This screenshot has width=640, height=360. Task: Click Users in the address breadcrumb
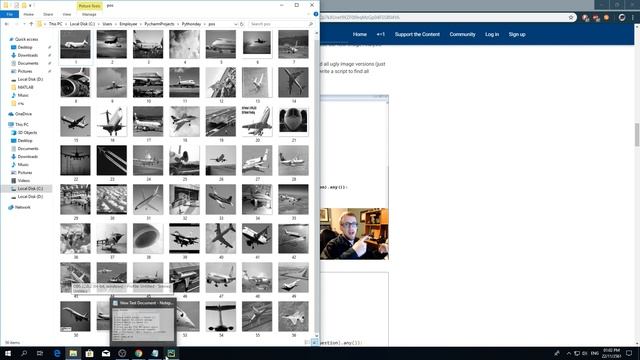click(x=107, y=24)
